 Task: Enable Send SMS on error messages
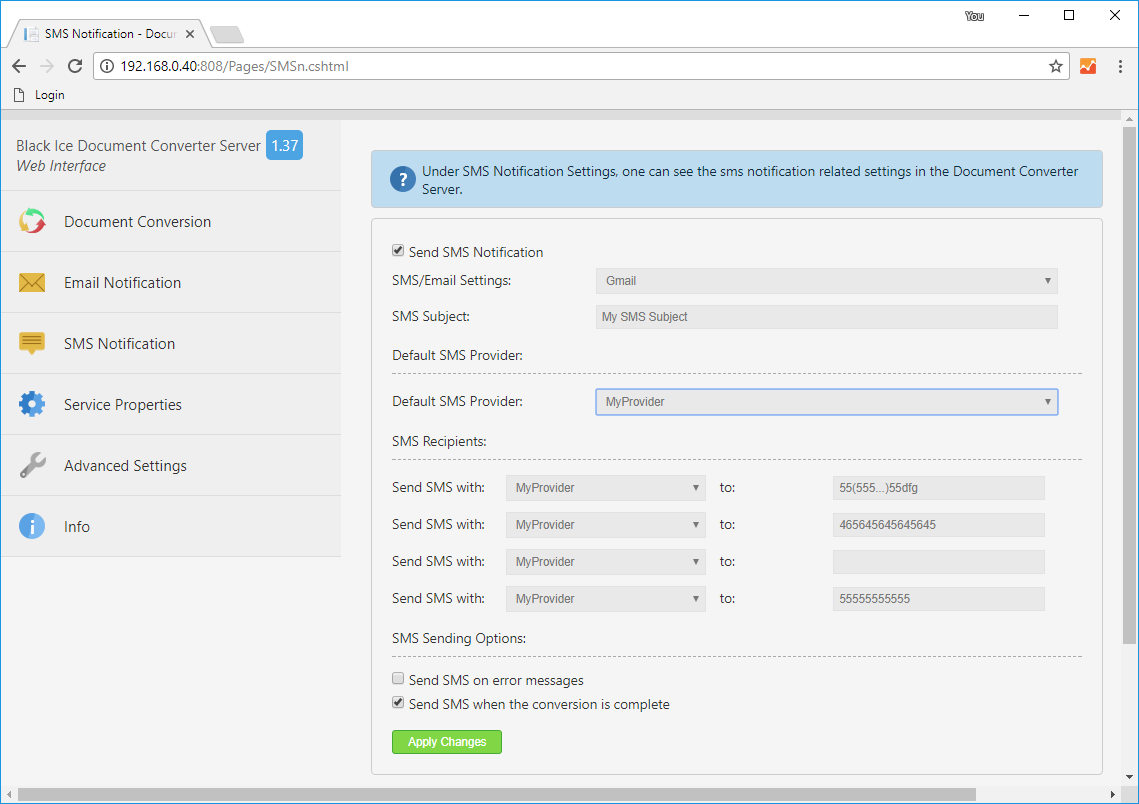[x=398, y=678]
